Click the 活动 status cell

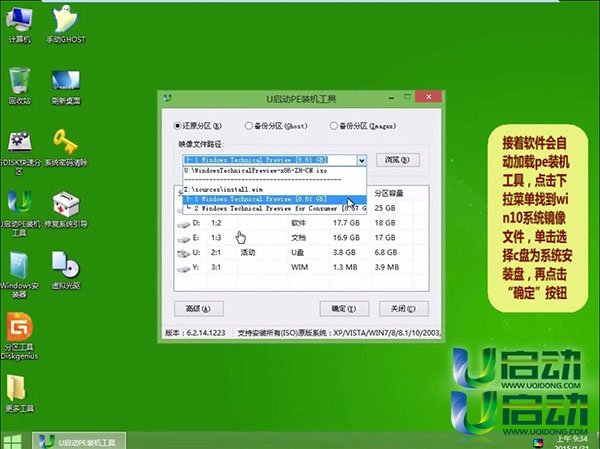(248, 253)
